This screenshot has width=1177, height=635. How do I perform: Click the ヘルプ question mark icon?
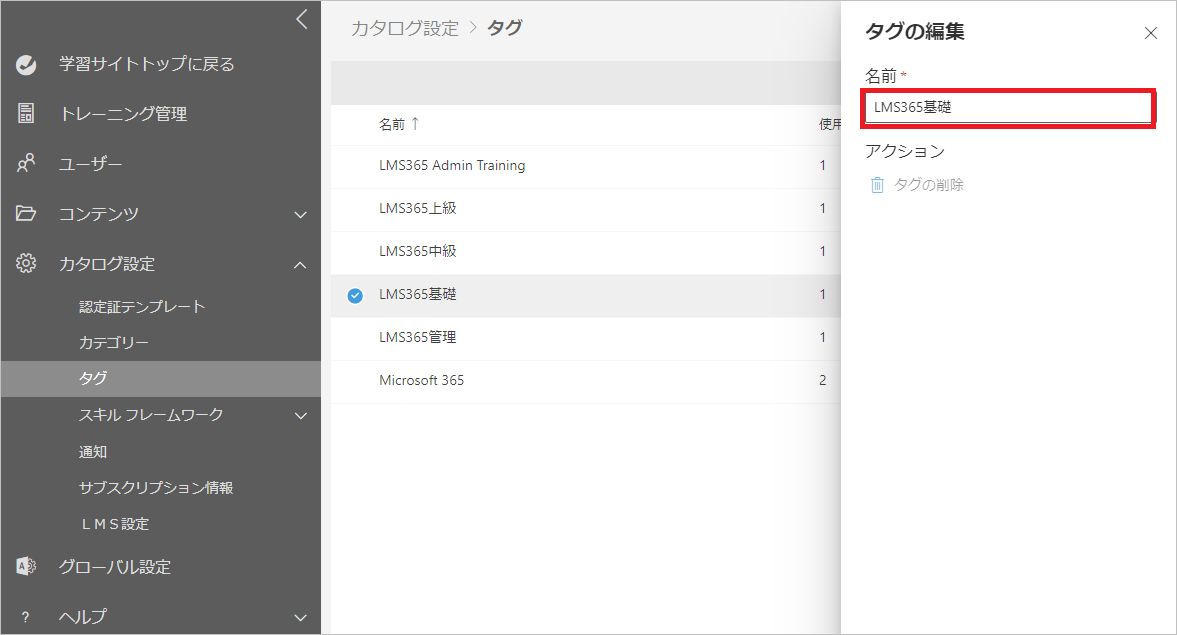tap(26, 617)
